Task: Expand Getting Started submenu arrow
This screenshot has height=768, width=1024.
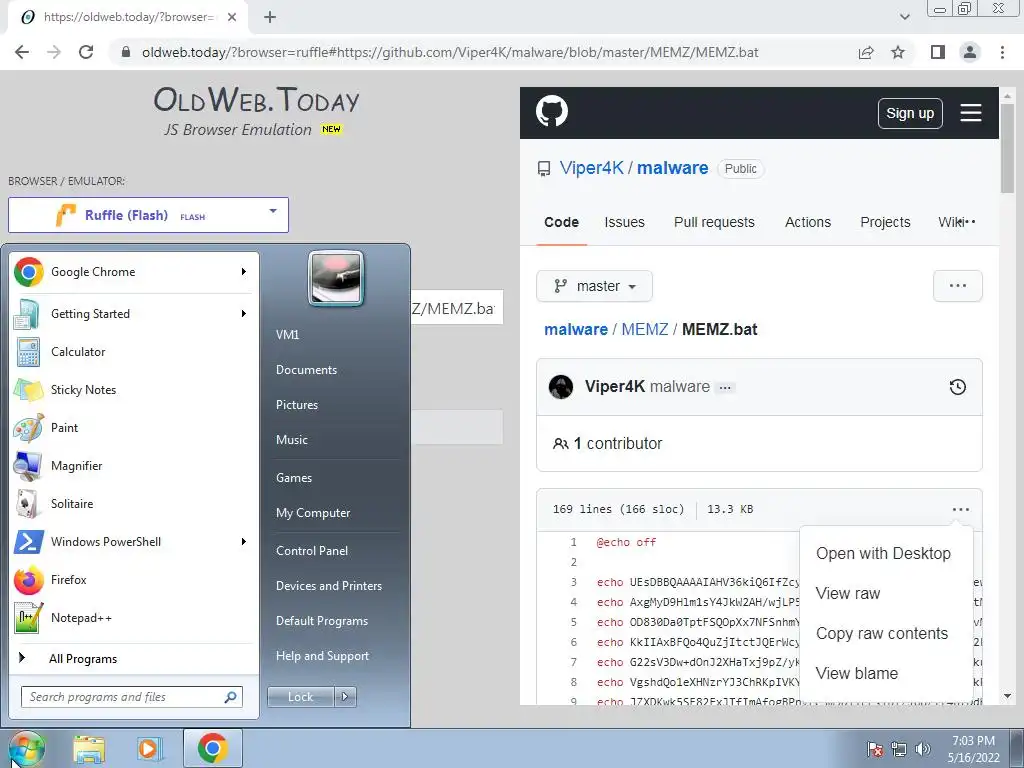Action: 244,313
